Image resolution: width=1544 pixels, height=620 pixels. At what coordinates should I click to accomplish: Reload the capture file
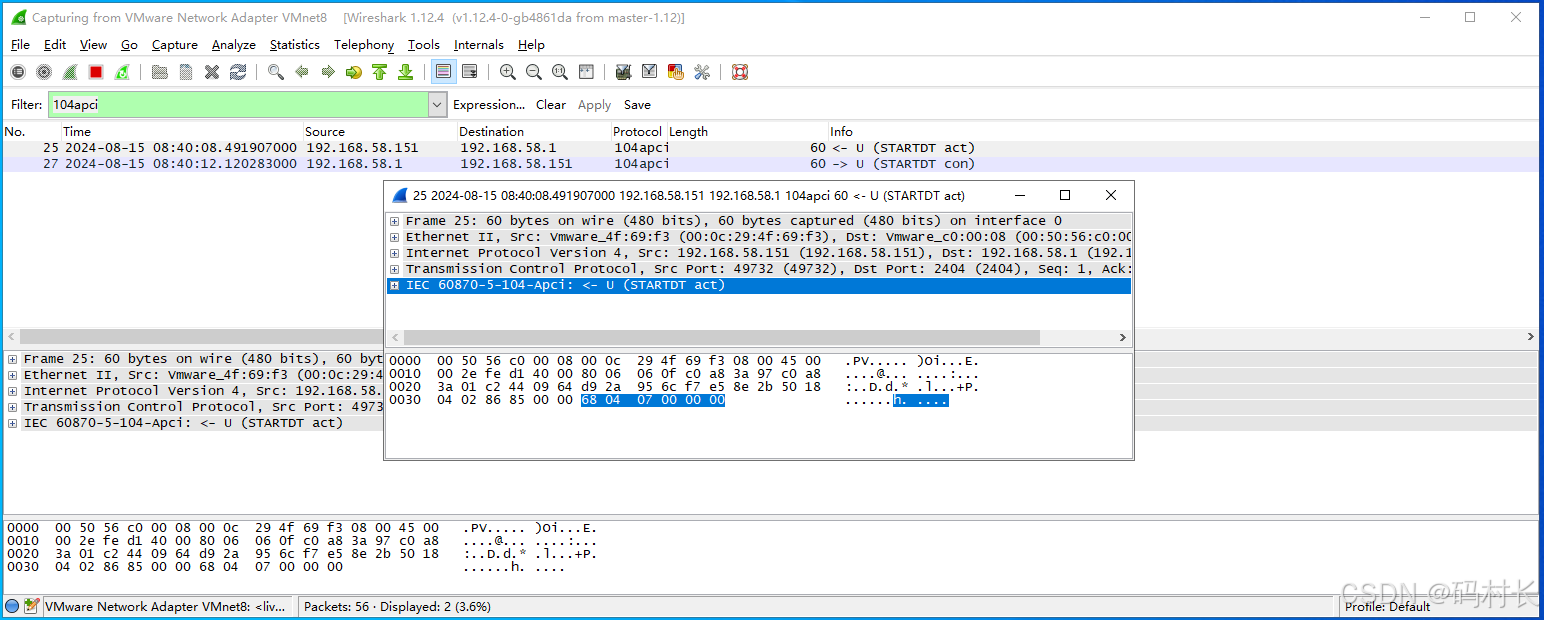238,72
